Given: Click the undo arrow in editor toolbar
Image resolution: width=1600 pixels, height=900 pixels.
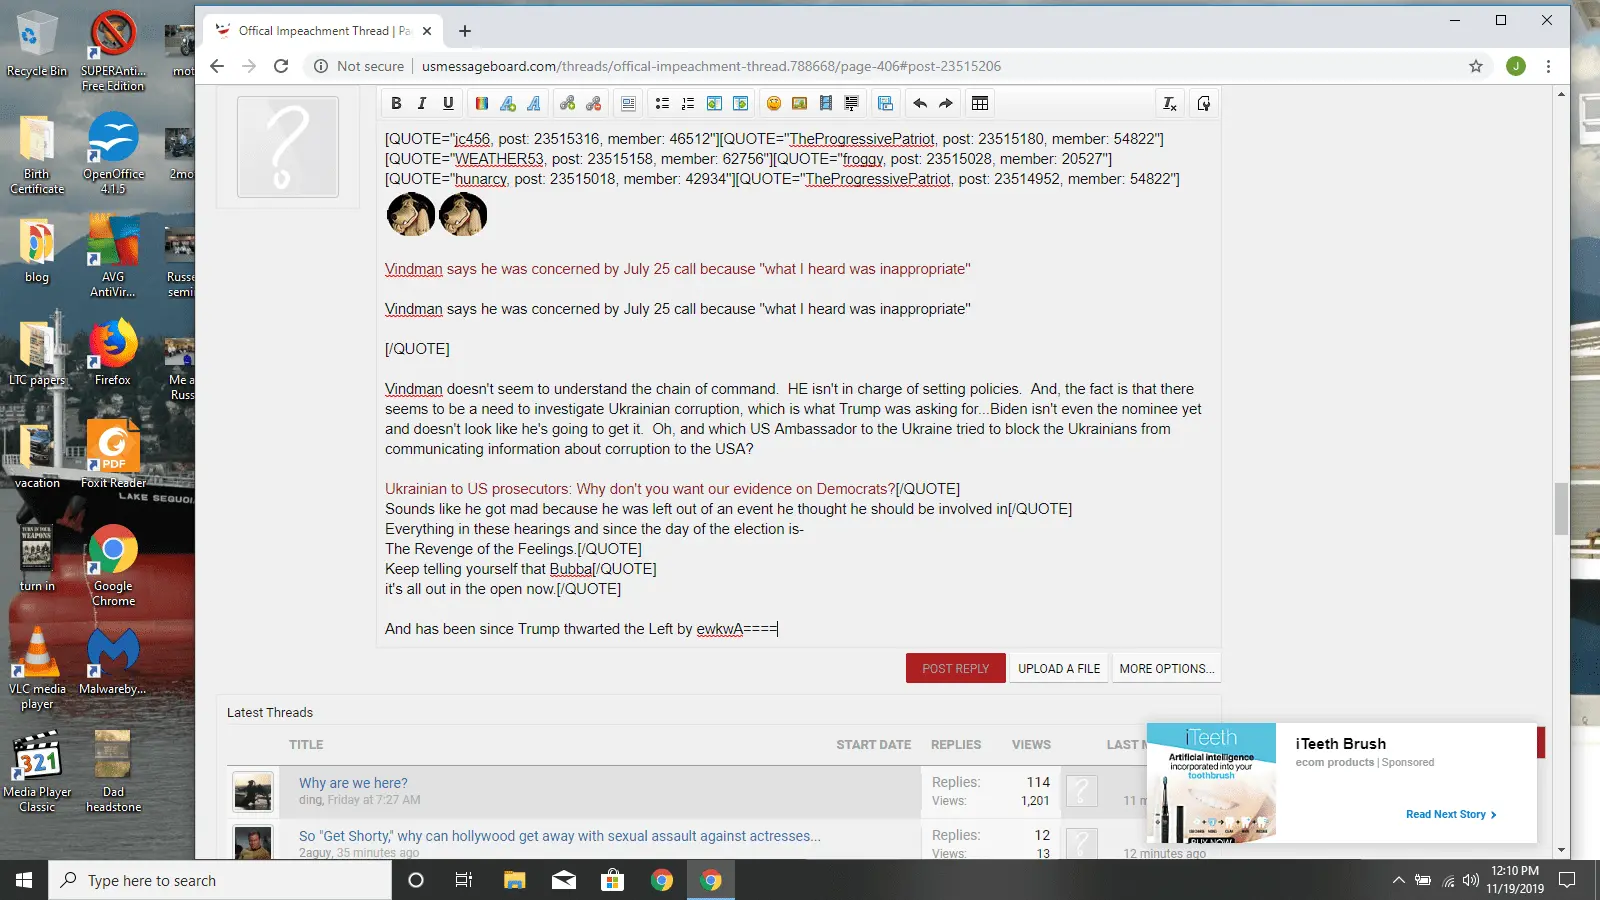Looking at the screenshot, I should pyautogui.click(x=920, y=103).
